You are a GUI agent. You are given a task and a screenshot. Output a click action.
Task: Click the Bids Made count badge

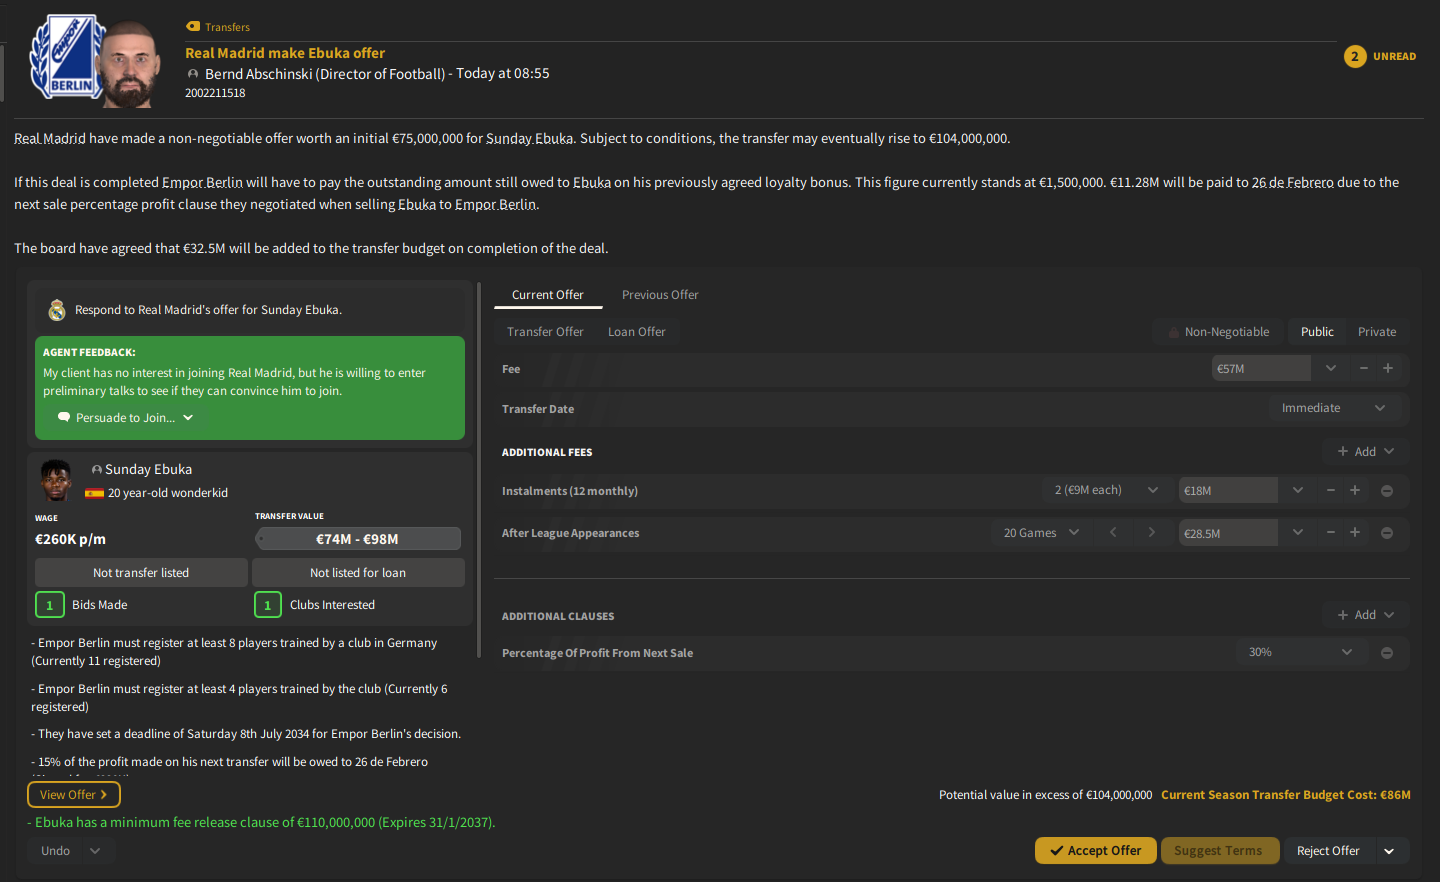pos(50,605)
